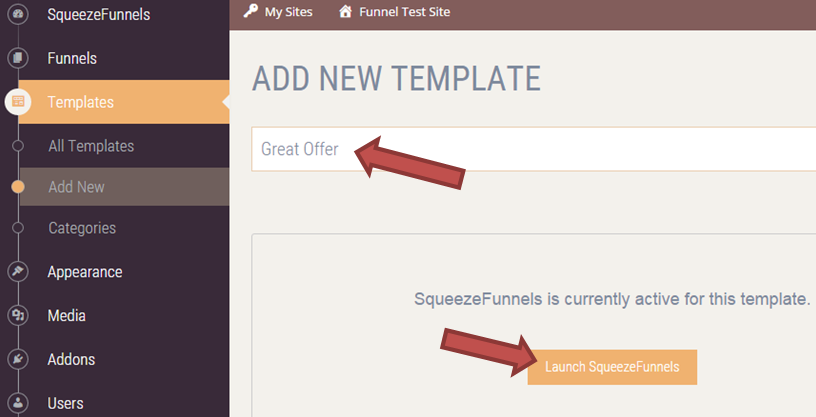This screenshot has height=417, width=816.
Task: Select Add New under Templates
Action: tap(76, 187)
